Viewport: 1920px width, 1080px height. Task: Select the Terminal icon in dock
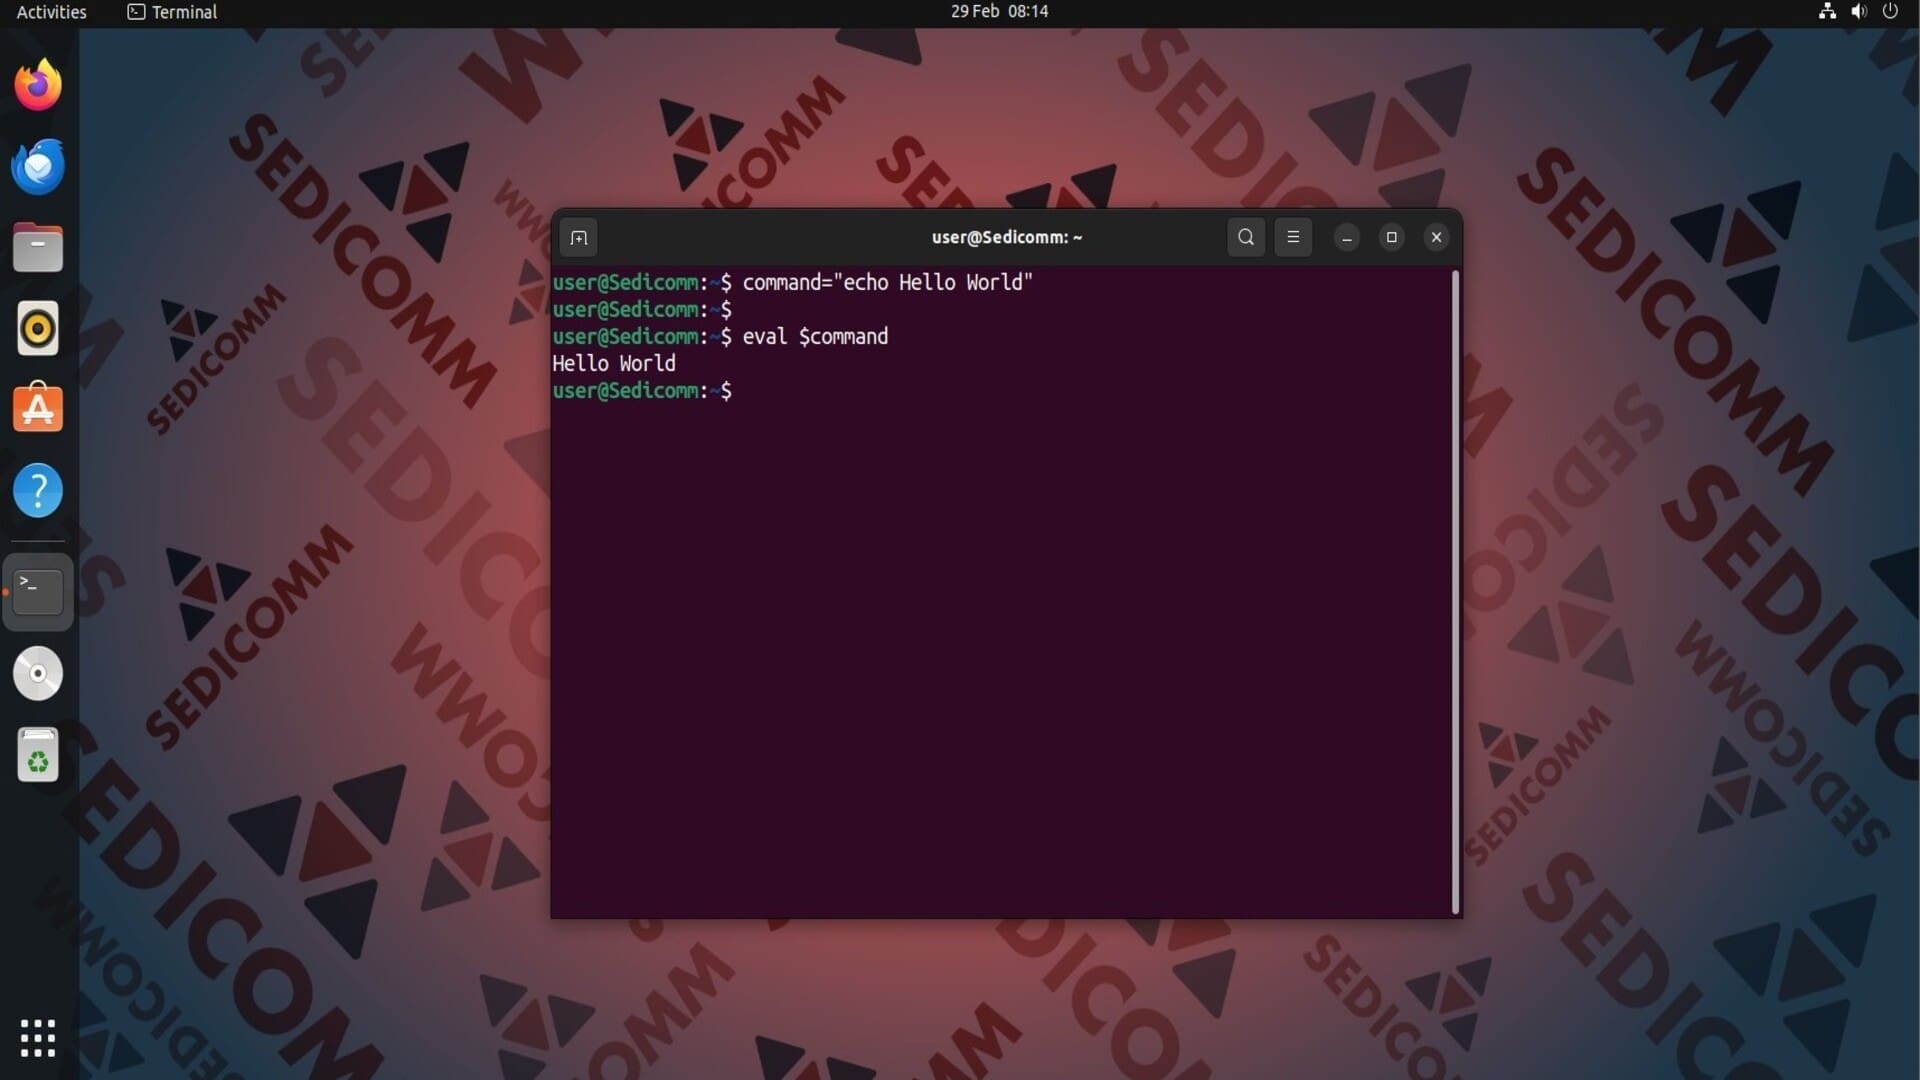38,592
